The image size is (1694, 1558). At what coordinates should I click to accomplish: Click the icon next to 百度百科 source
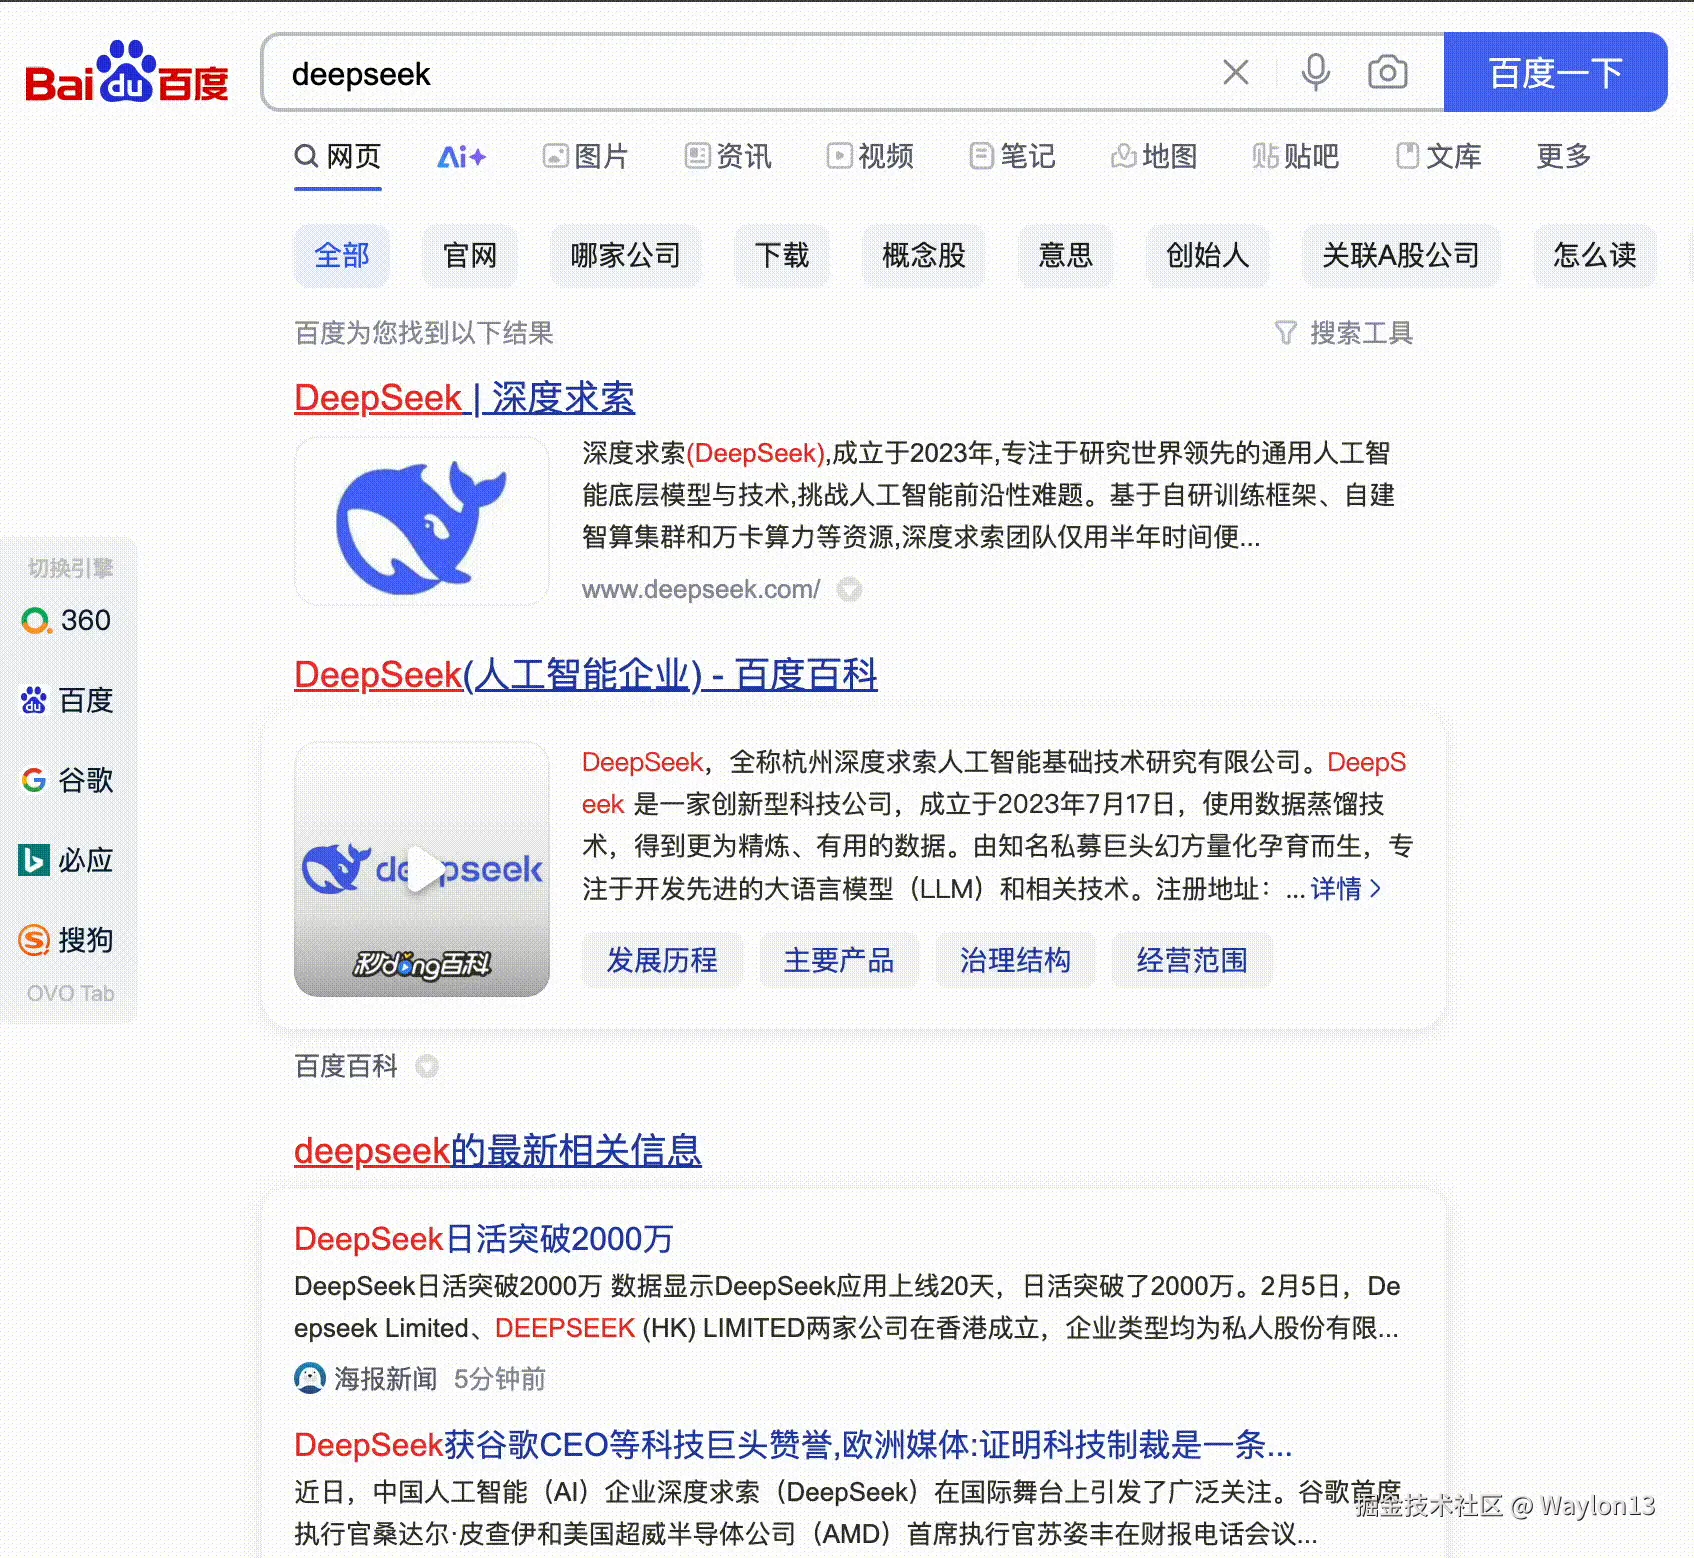click(427, 1066)
